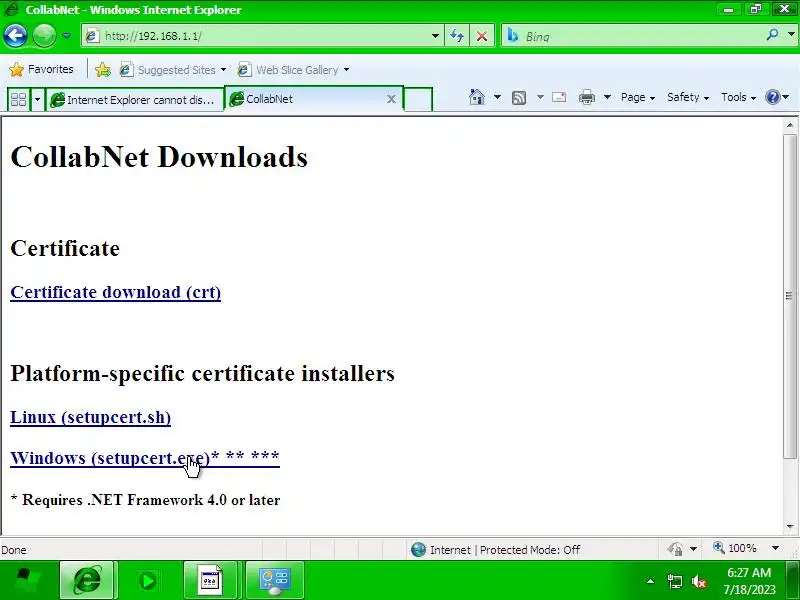The width and height of the screenshot is (800, 600).
Task: Open 'Linux (setupcert.sh)' link
Action: click(90, 417)
